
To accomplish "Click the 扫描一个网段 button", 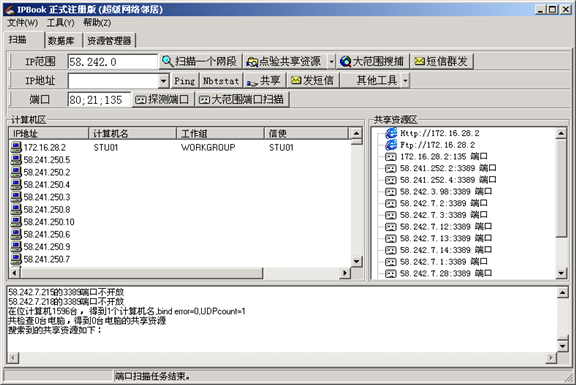I will pos(201,61).
